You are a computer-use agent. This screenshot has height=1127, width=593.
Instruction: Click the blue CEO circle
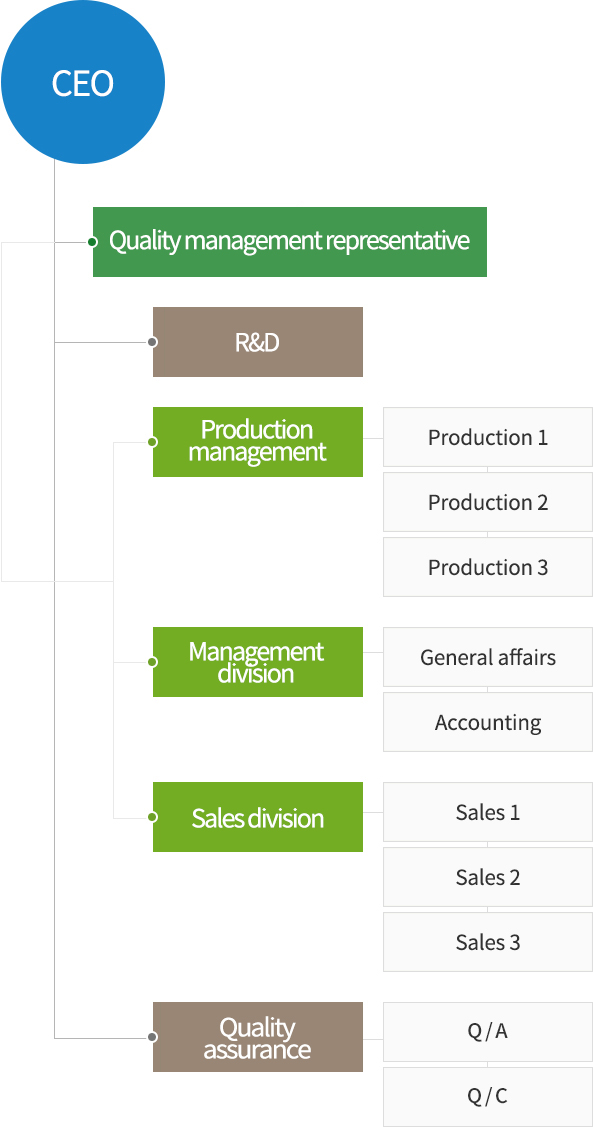(83, 82)
